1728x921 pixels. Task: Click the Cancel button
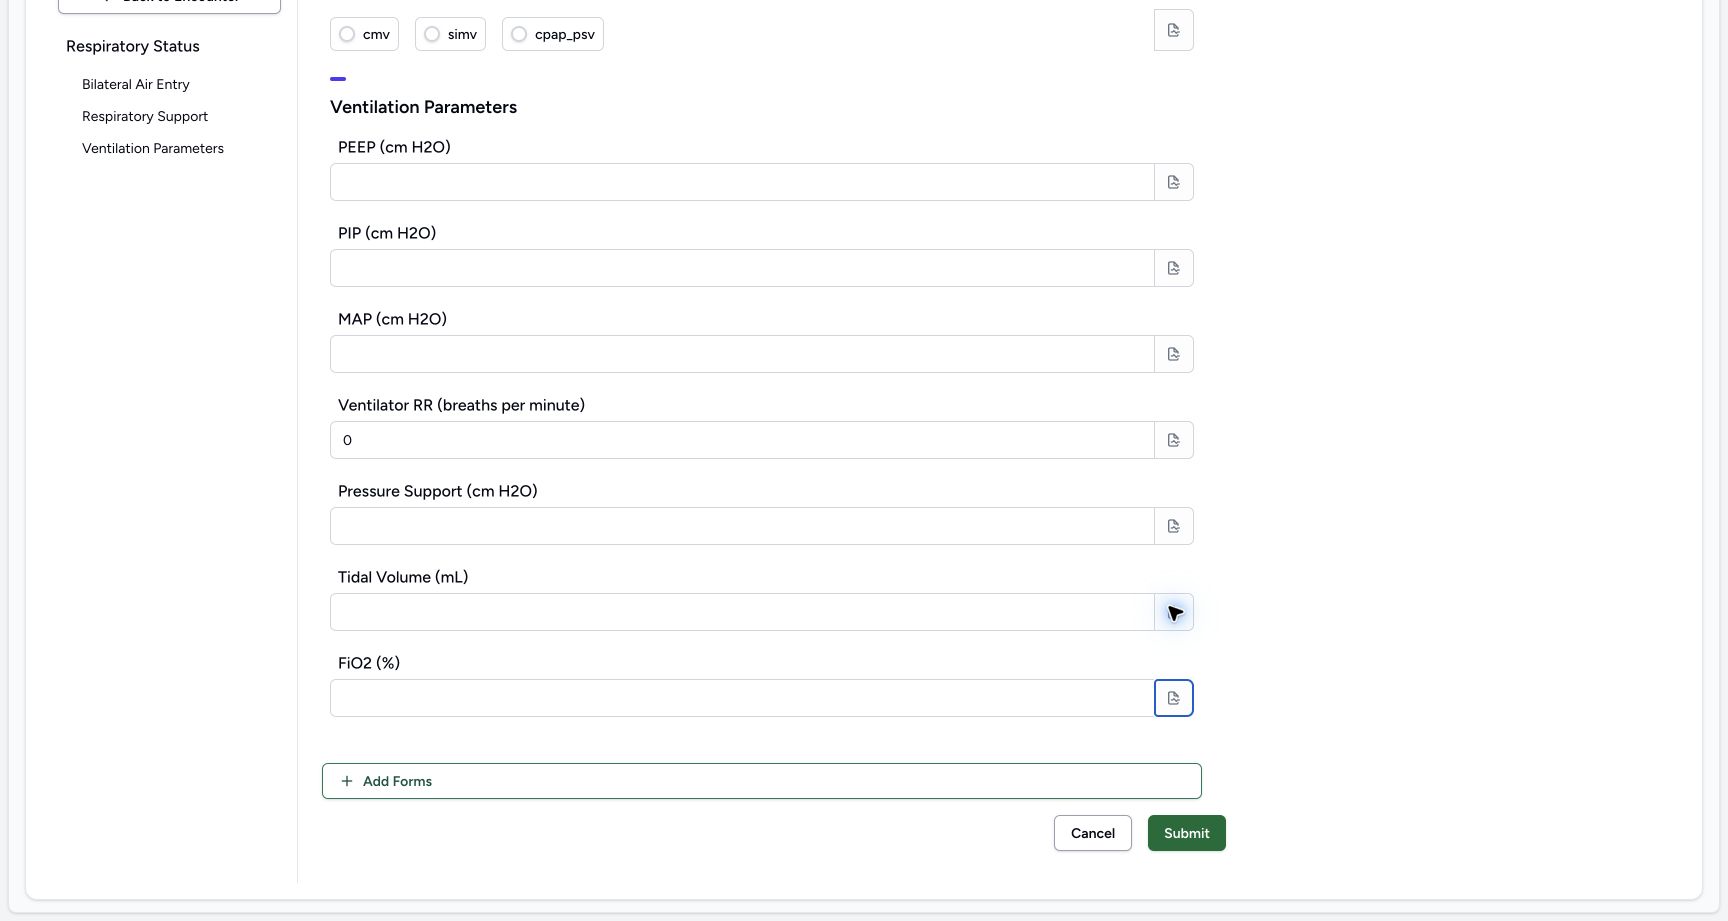click(x=1093, y=833)
